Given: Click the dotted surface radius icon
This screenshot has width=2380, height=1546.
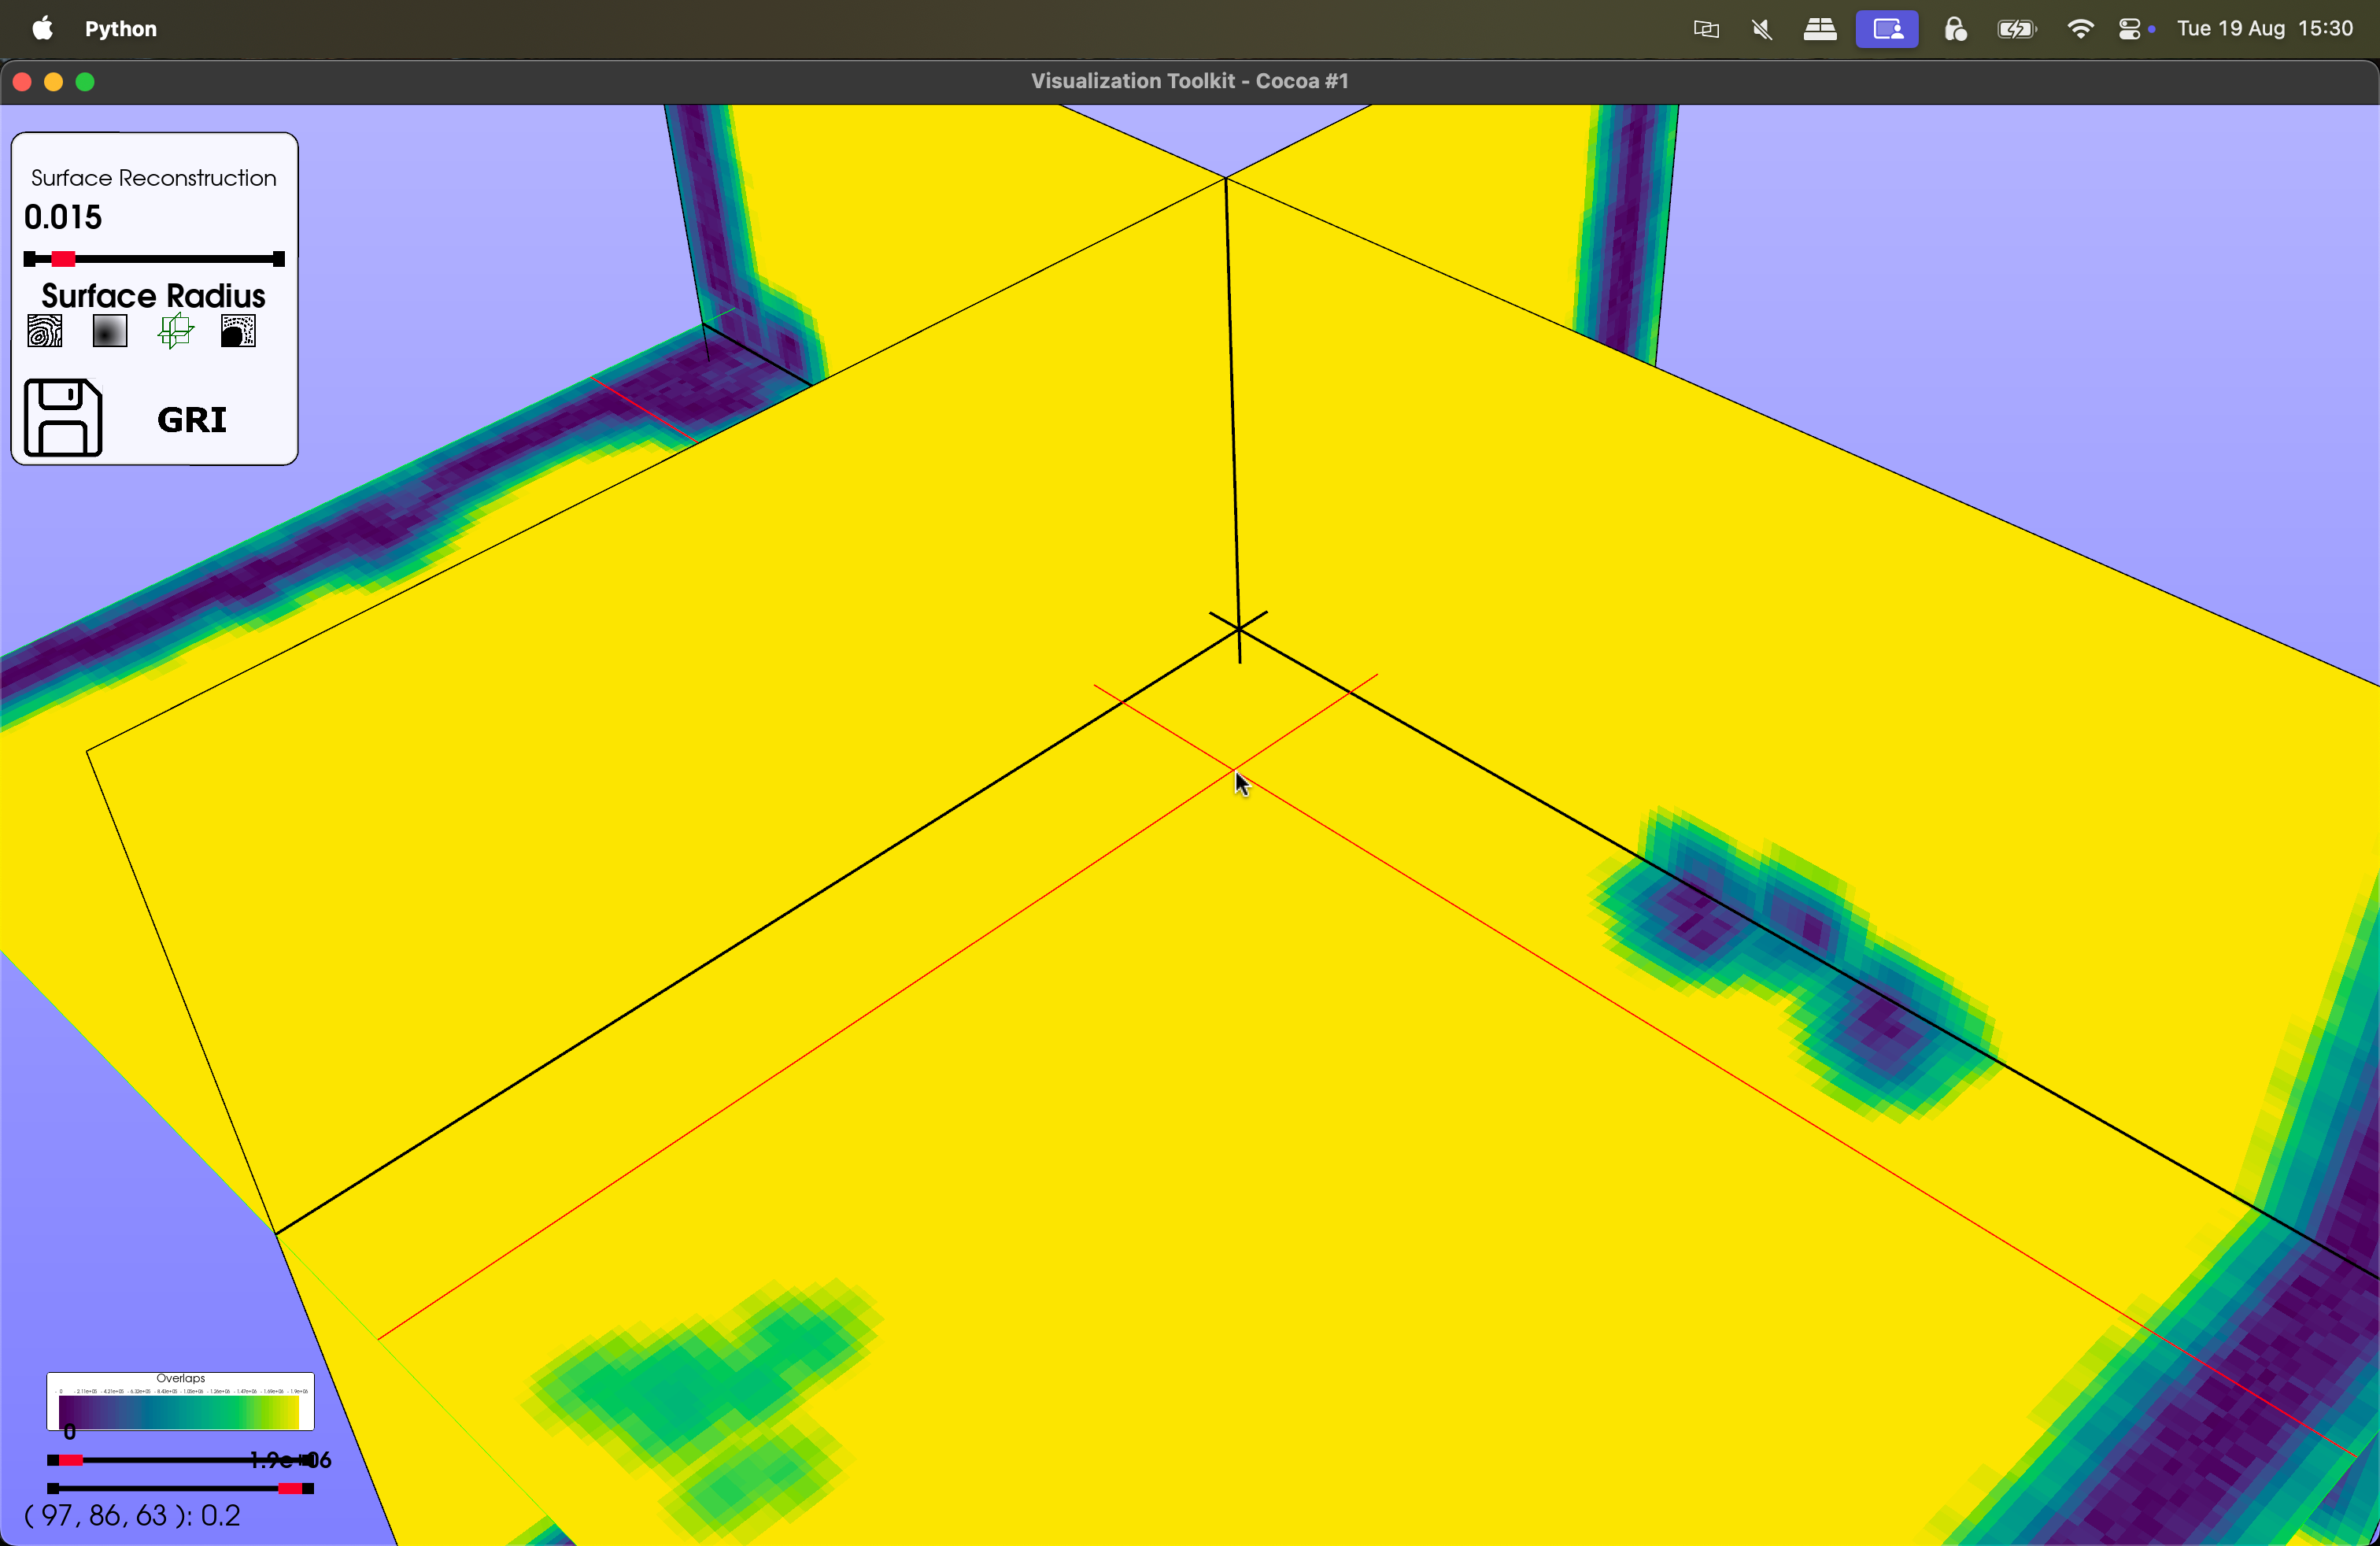Looking at the screenshot, I should click(238, 331).
